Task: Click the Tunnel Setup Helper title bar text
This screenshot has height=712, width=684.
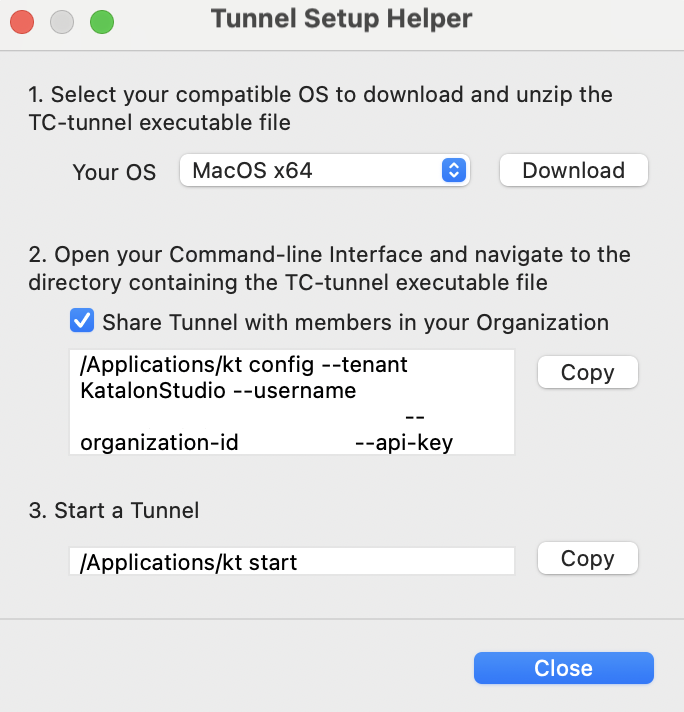Action: pos(341,19)
